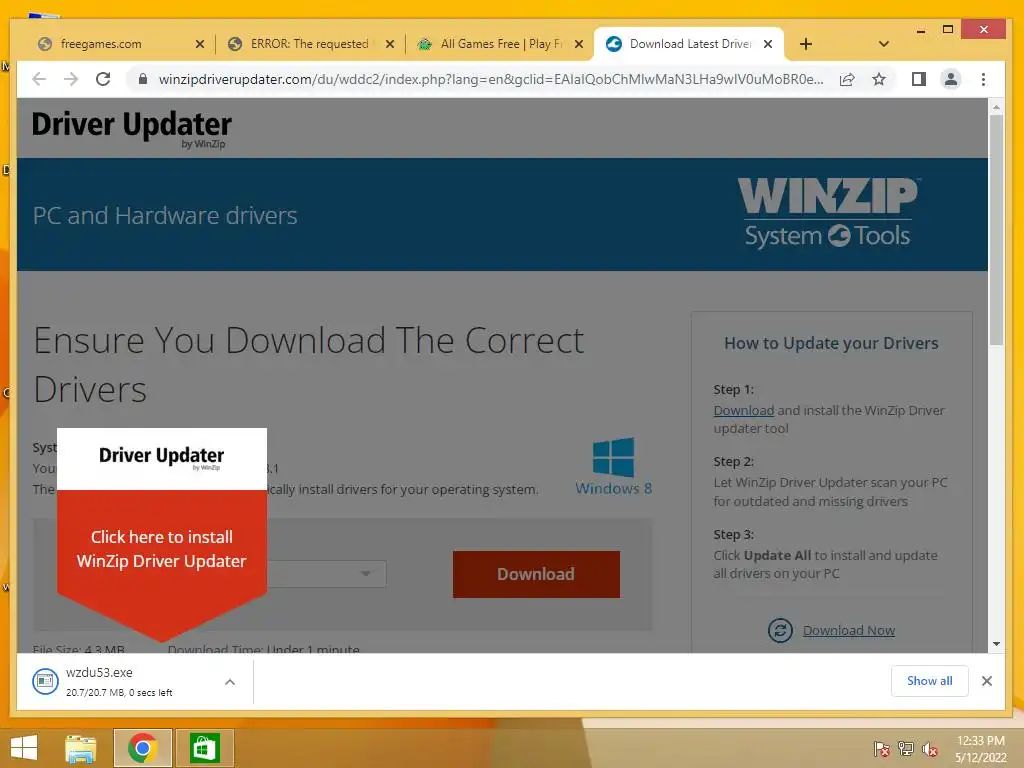
Task: Open File Explorer from the taskbar
Action: pos(81,748)
